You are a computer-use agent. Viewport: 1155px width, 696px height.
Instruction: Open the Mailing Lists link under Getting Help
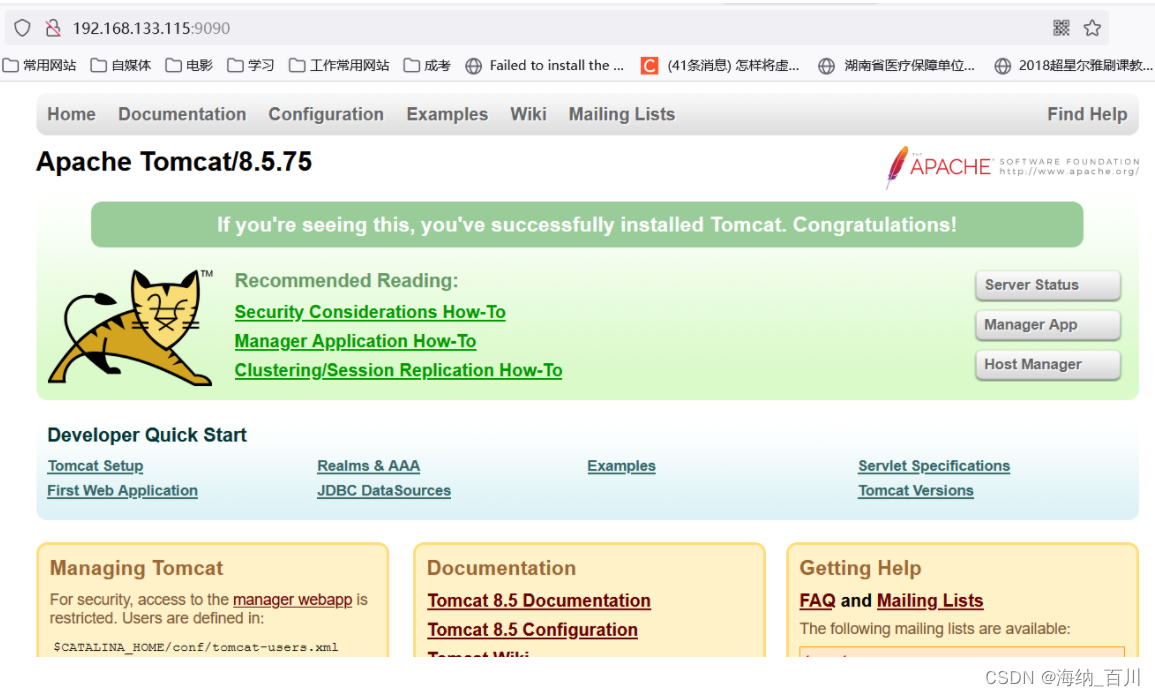click(930, 601)
